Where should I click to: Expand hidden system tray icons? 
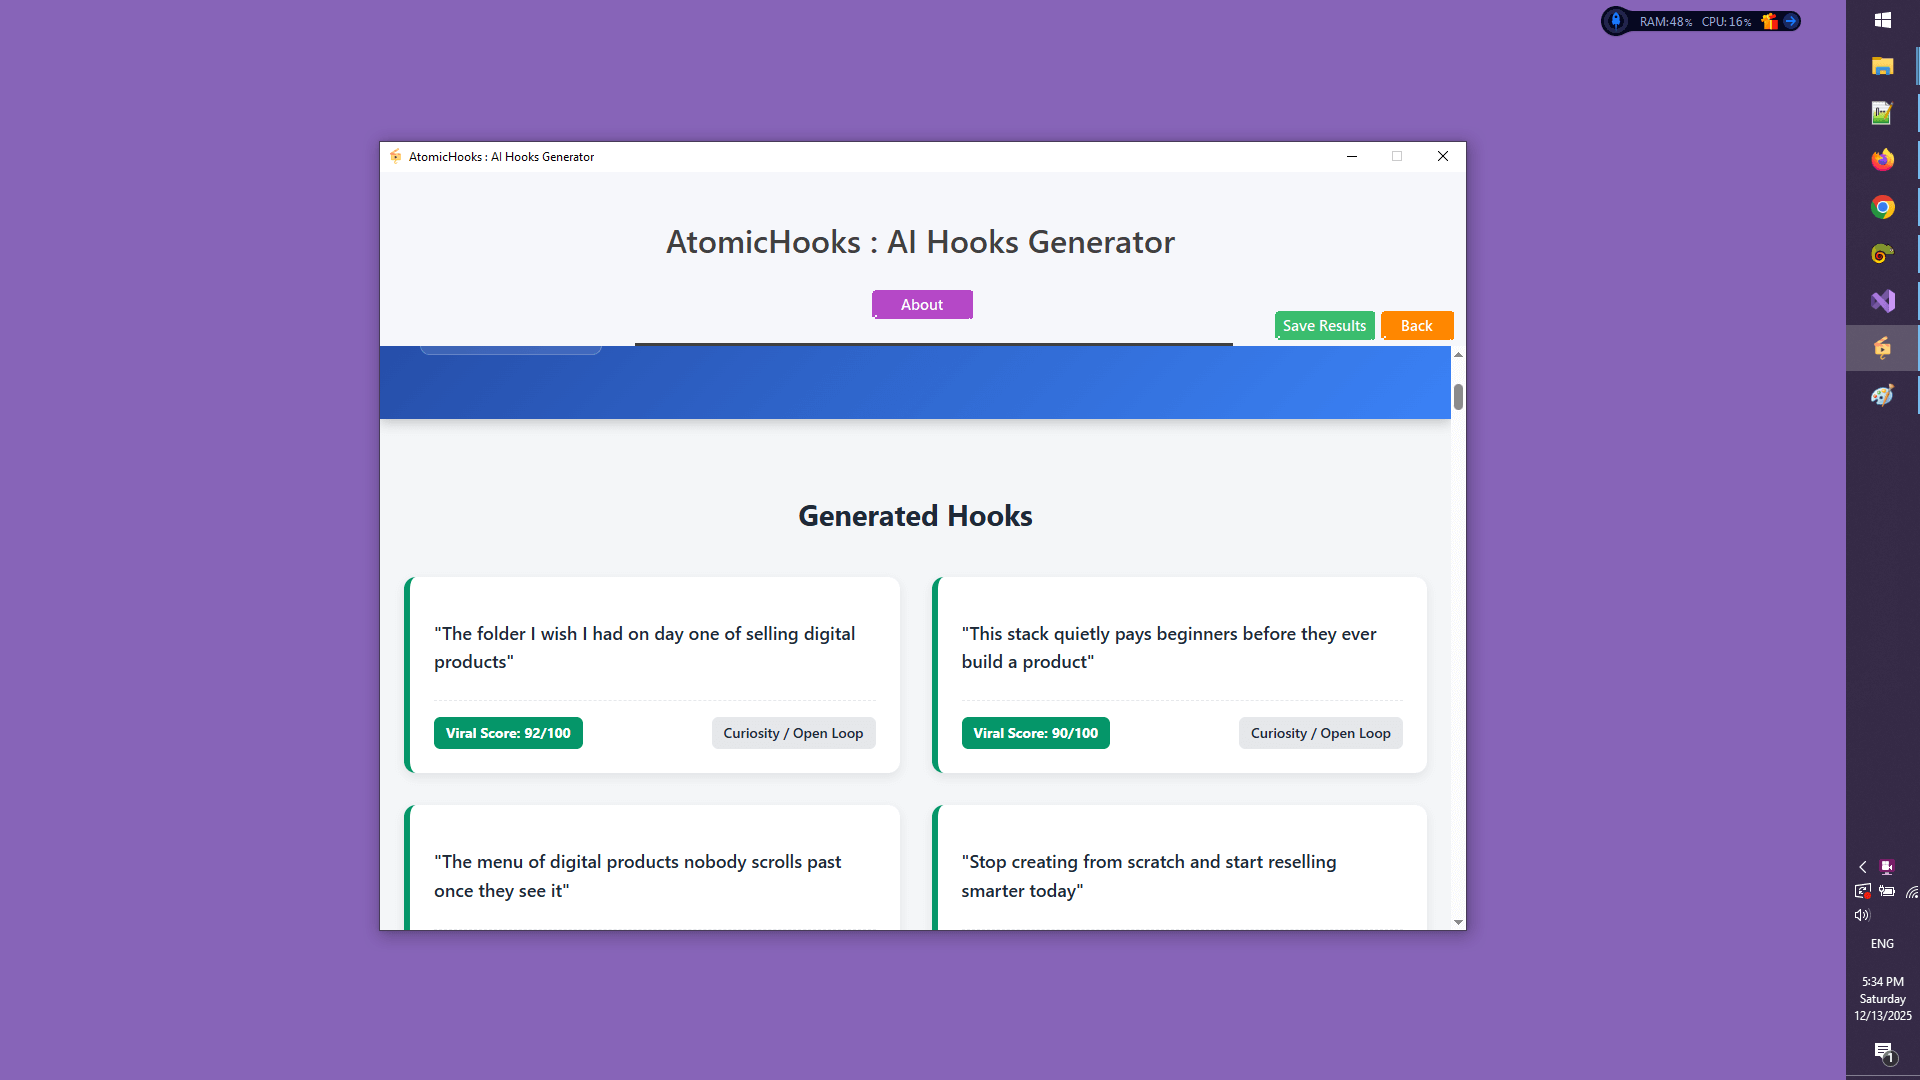1862,867
